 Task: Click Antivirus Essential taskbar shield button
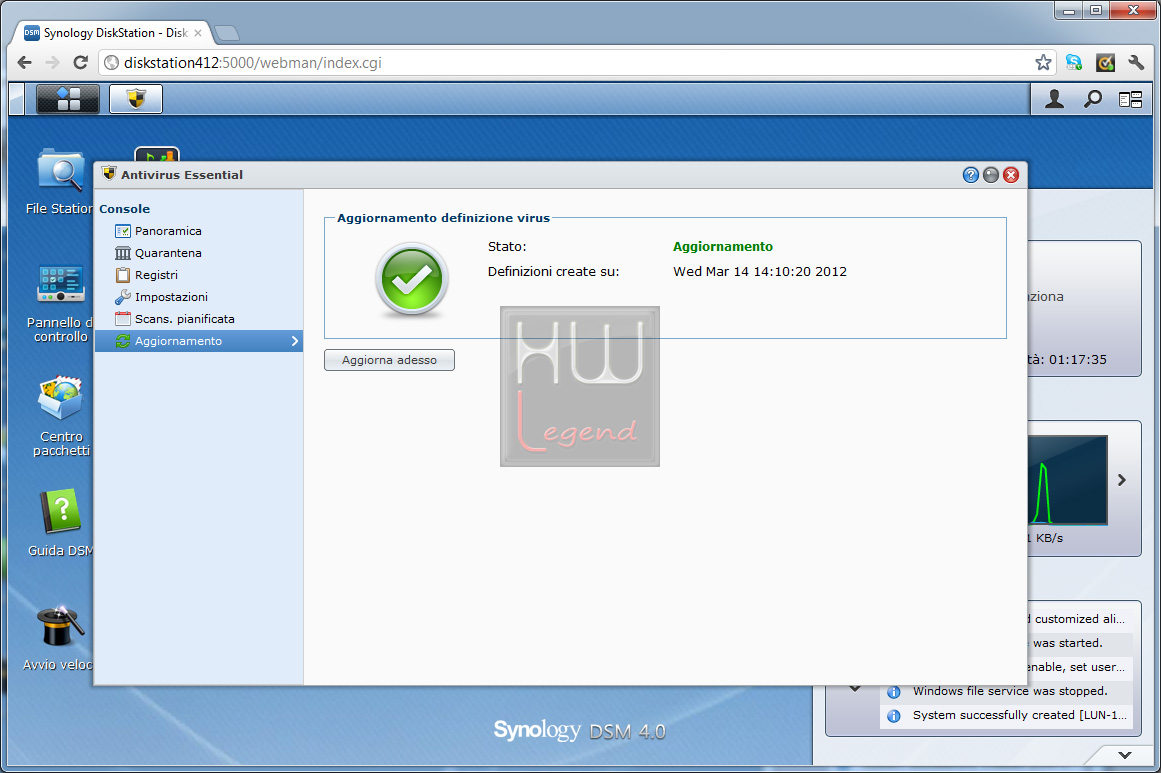pyautogui.click(x=135, y=98)
